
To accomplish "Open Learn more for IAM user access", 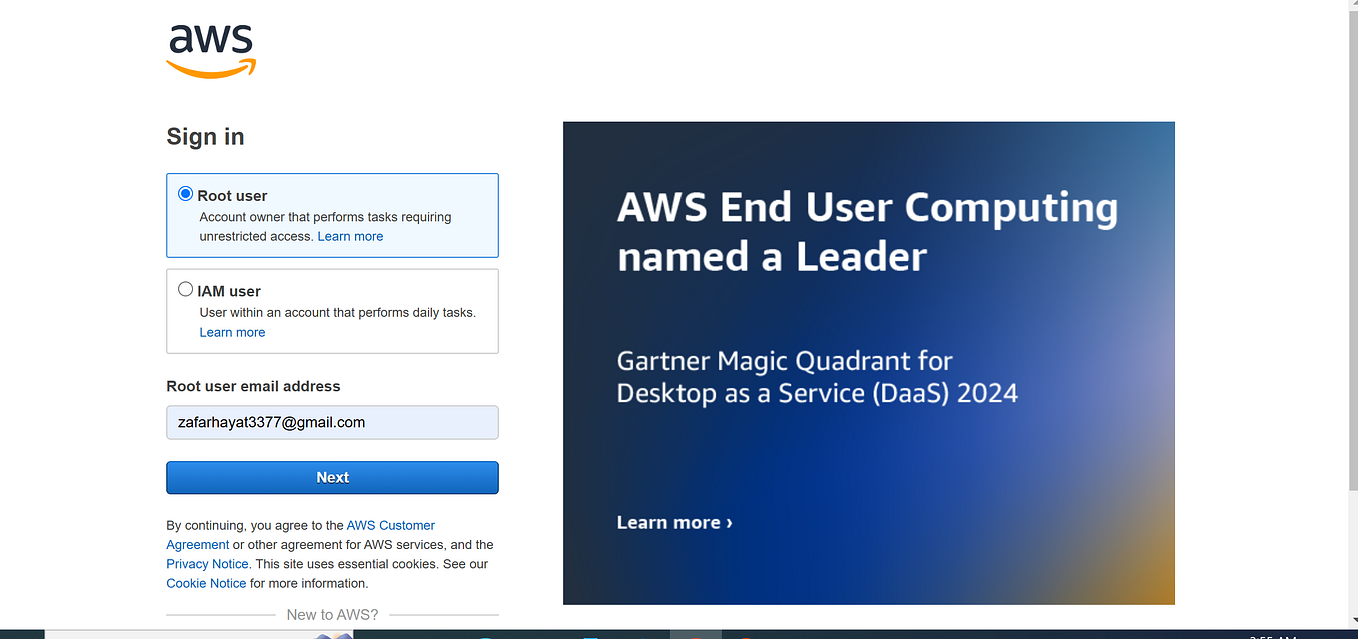I will [x=232, y=332].
